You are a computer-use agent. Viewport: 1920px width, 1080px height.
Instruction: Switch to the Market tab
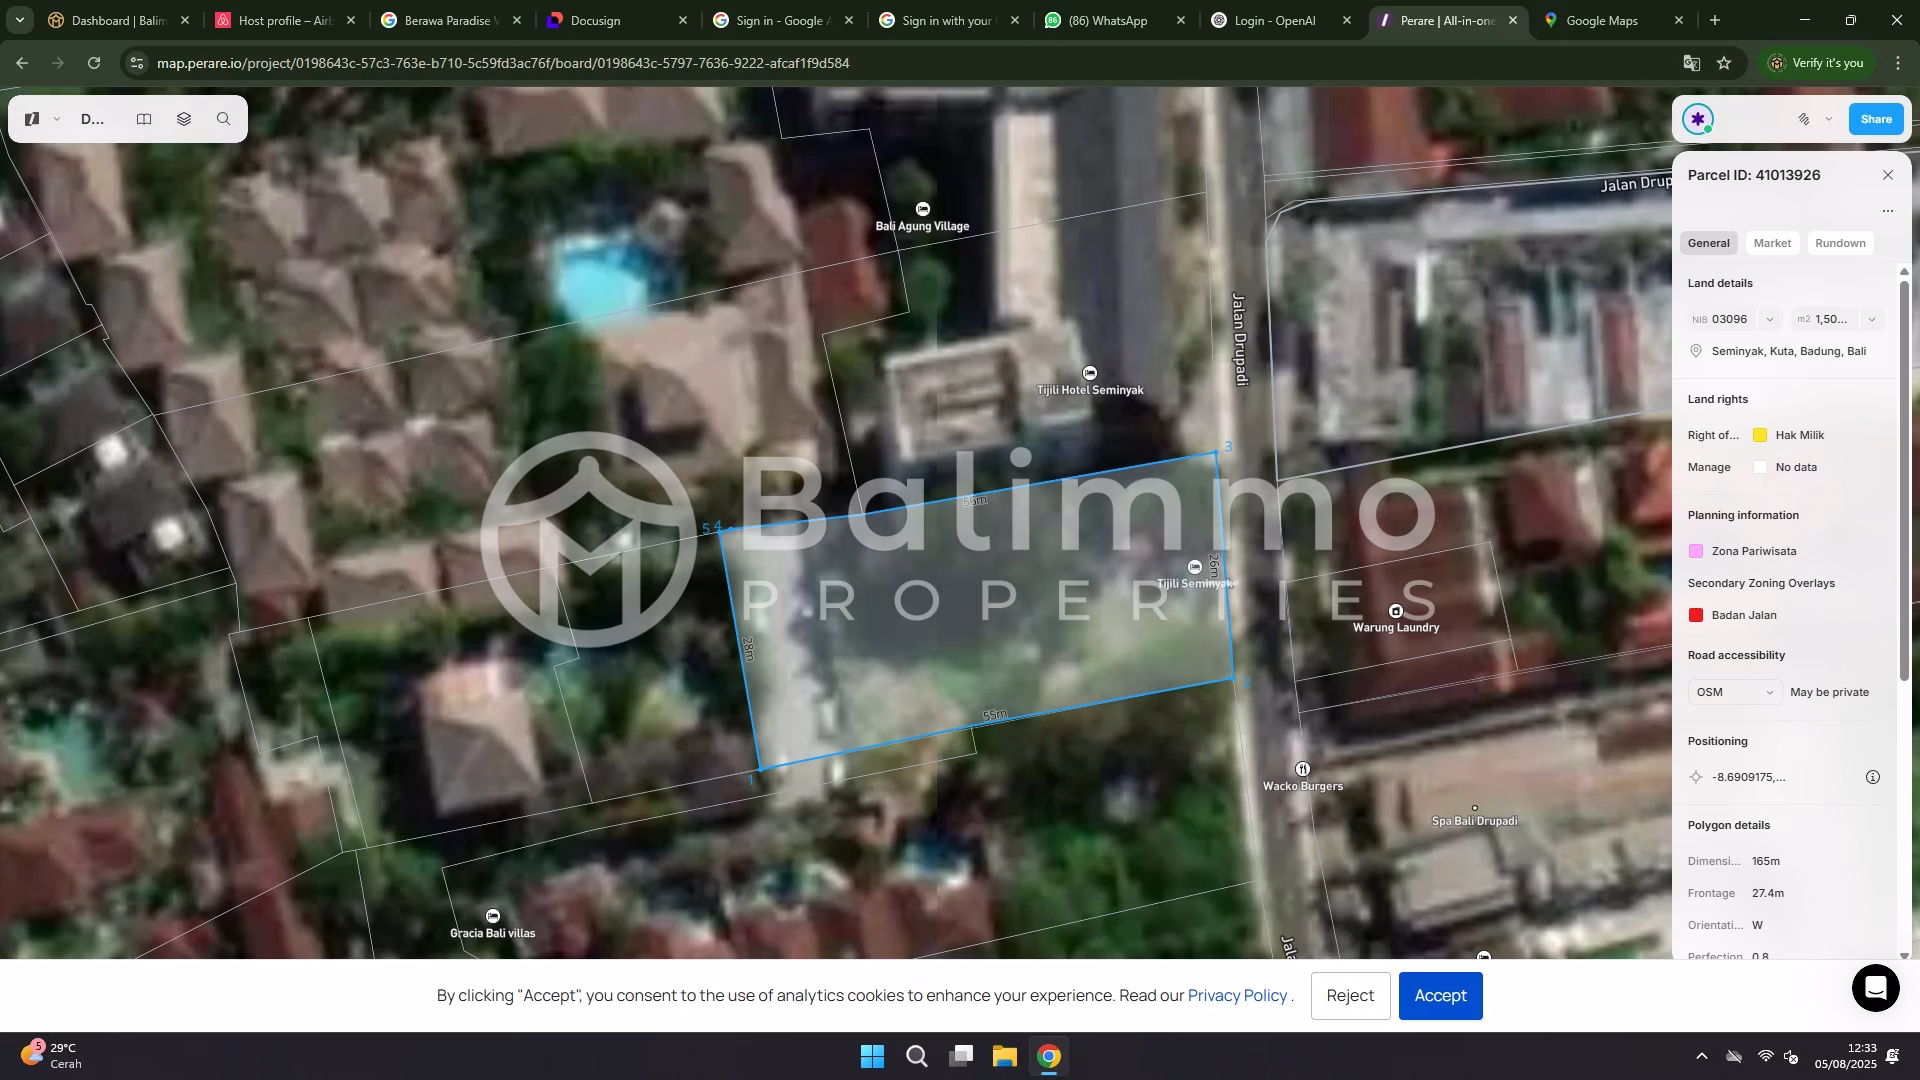pyautogui.click(x=1772, y=243)
